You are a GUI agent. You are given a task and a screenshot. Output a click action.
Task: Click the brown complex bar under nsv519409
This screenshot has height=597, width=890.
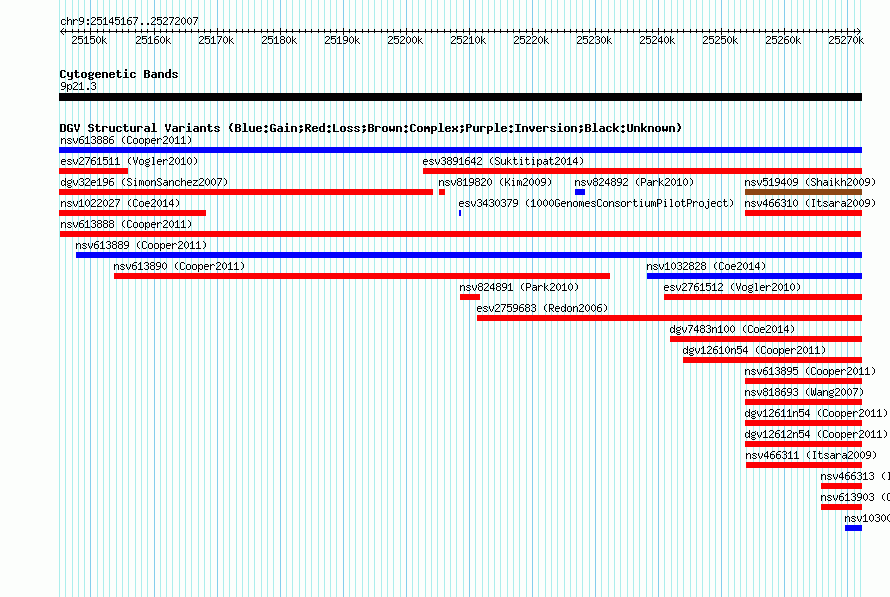pyautogui.click(x=803, y=192)
